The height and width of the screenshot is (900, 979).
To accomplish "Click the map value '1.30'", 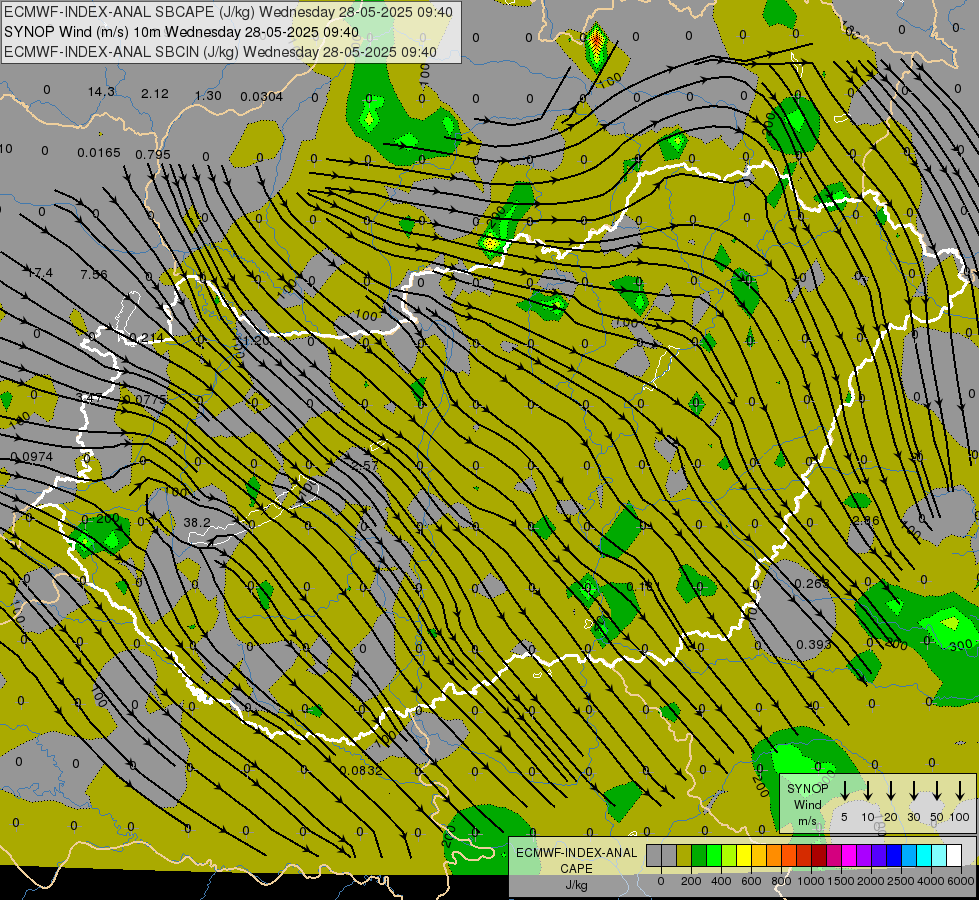I will click(x=208, y=96).
